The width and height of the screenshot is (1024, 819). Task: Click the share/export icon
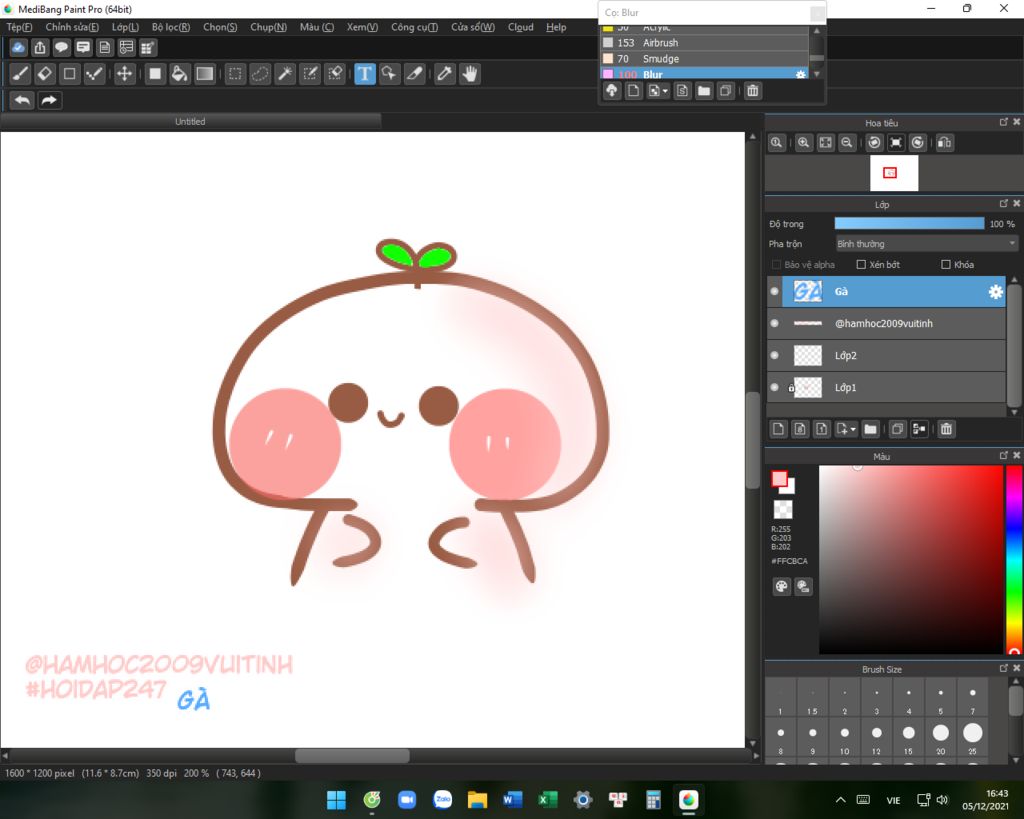click(40, 48)
